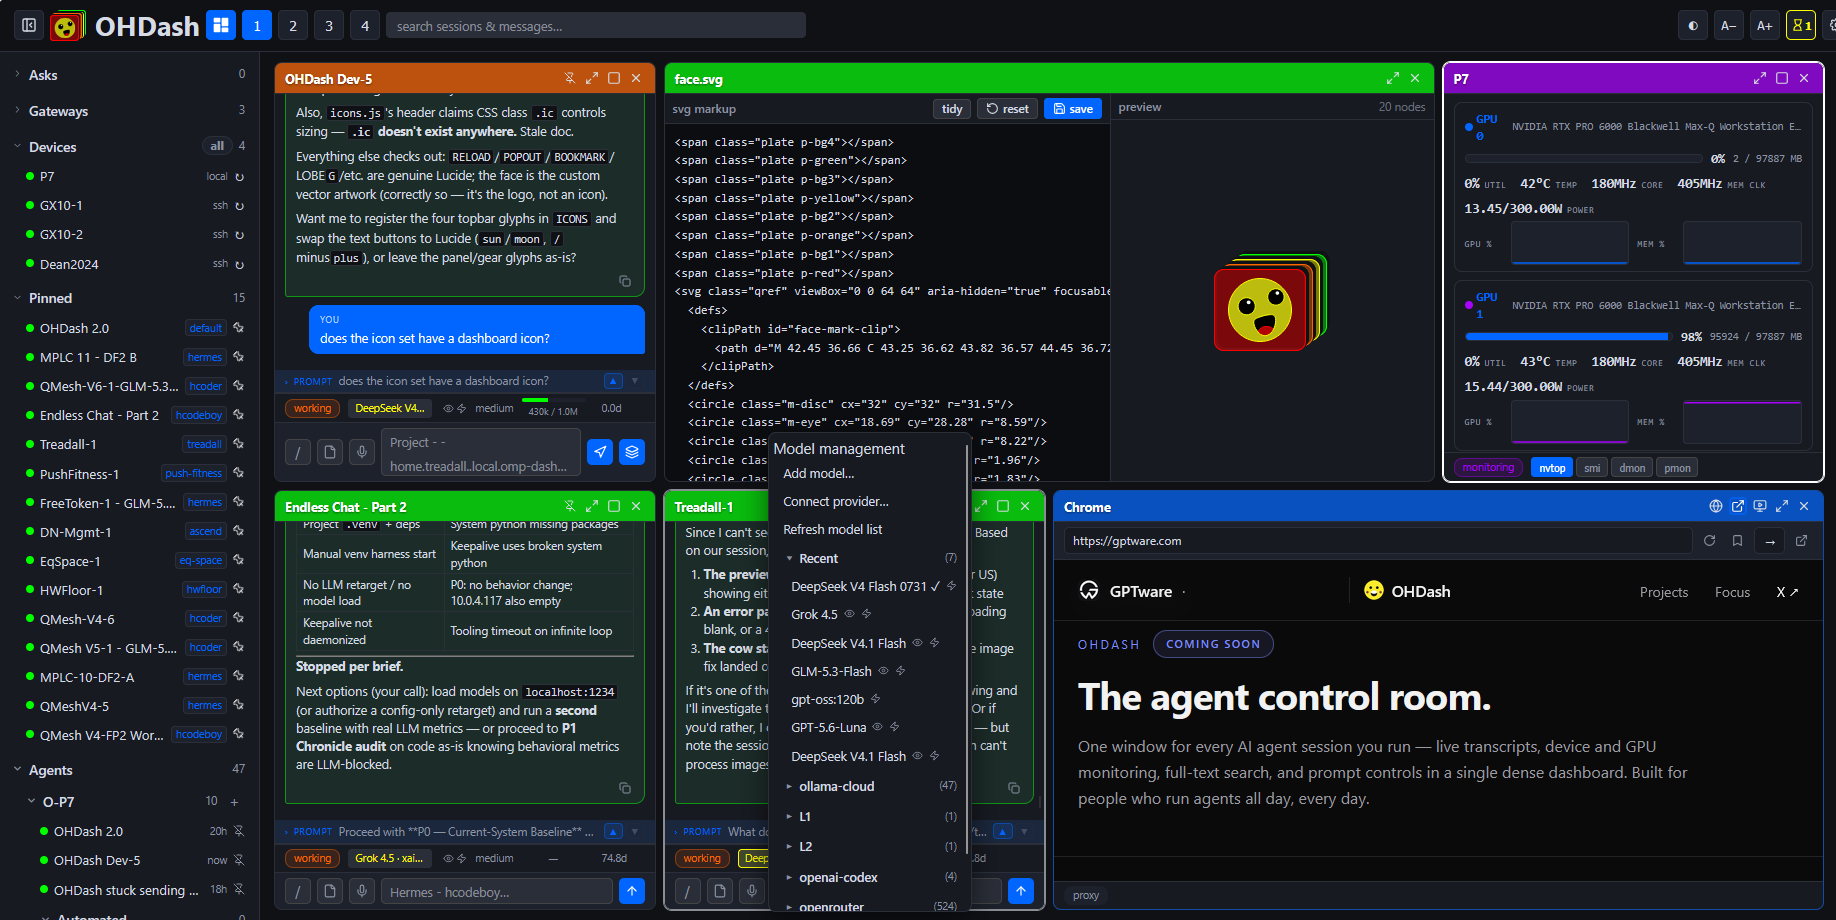
Task: Open DeepSeek V4 model dropdown in Dev-5
Action: (390, 409)
